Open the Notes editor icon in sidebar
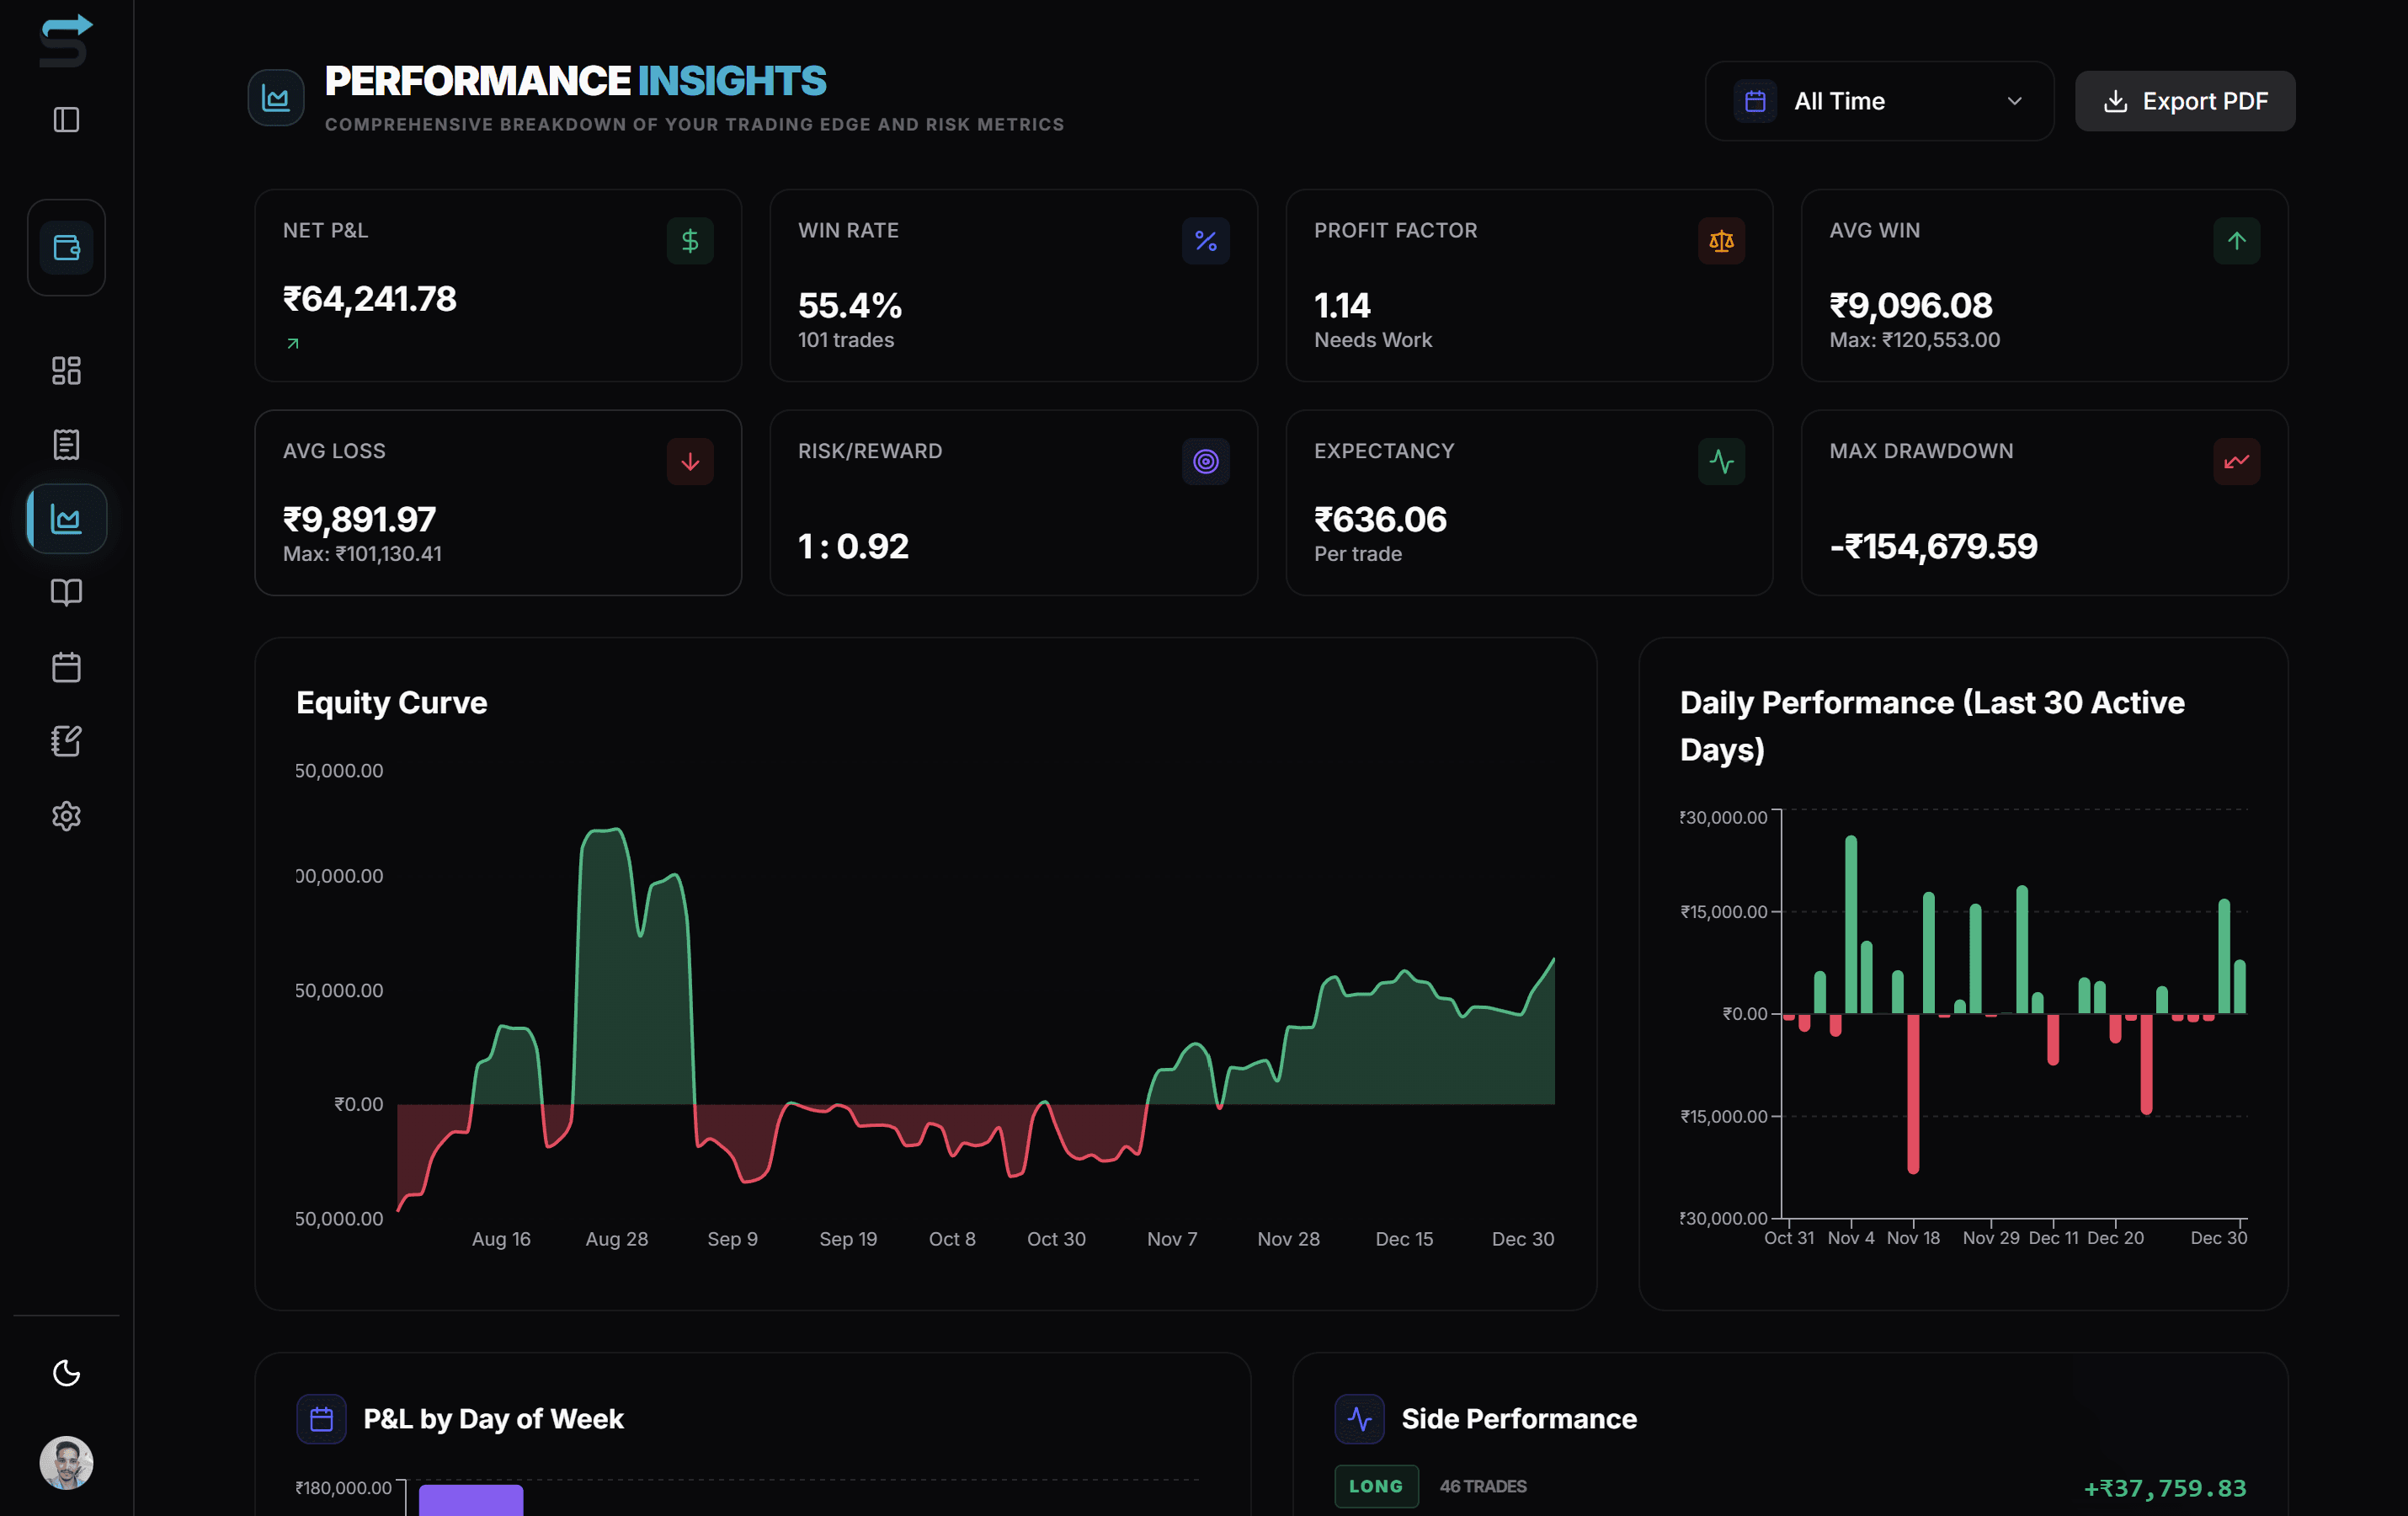The height and width of the screenshot is (1516, 2408). pos(66,741)
